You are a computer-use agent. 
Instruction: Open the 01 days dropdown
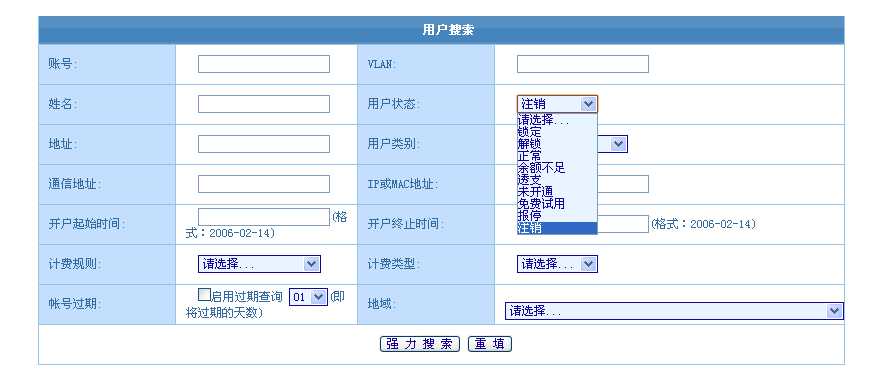pyautogui.click(x=308, y=297)
